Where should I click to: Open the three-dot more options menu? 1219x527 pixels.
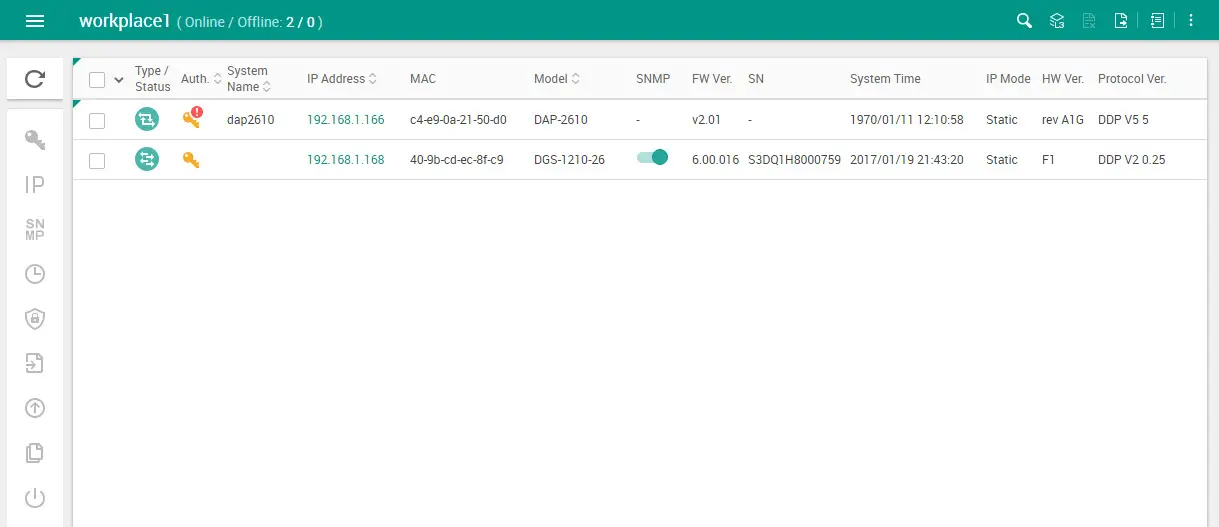[x=1191, y=21]
